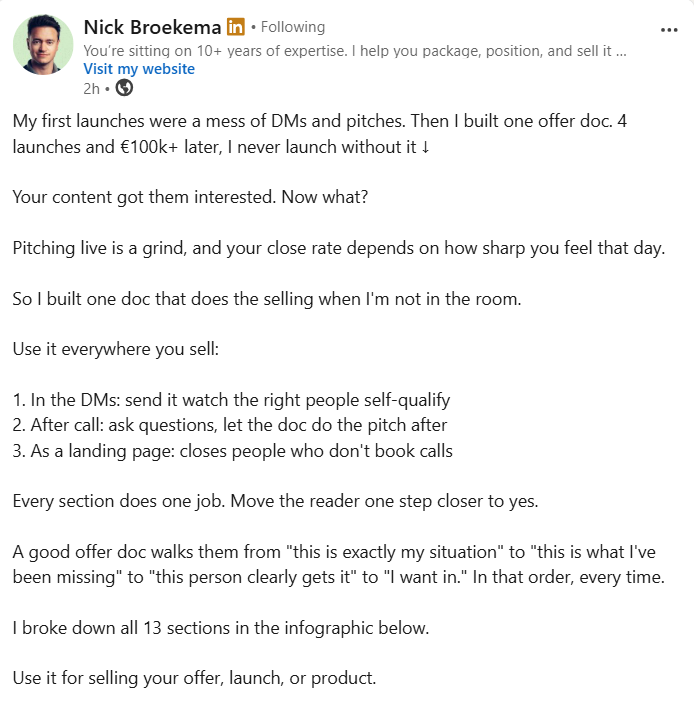This screenshot has width=694, height=707.
Task: Click the globe public visibility icon
Action: (x=124, y=88)
